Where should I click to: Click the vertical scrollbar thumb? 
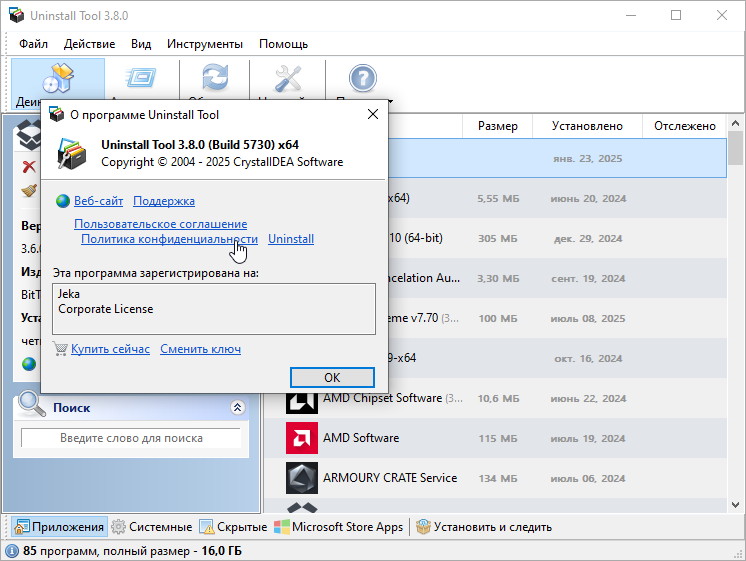pyautogui.click(x=736, y=148)
